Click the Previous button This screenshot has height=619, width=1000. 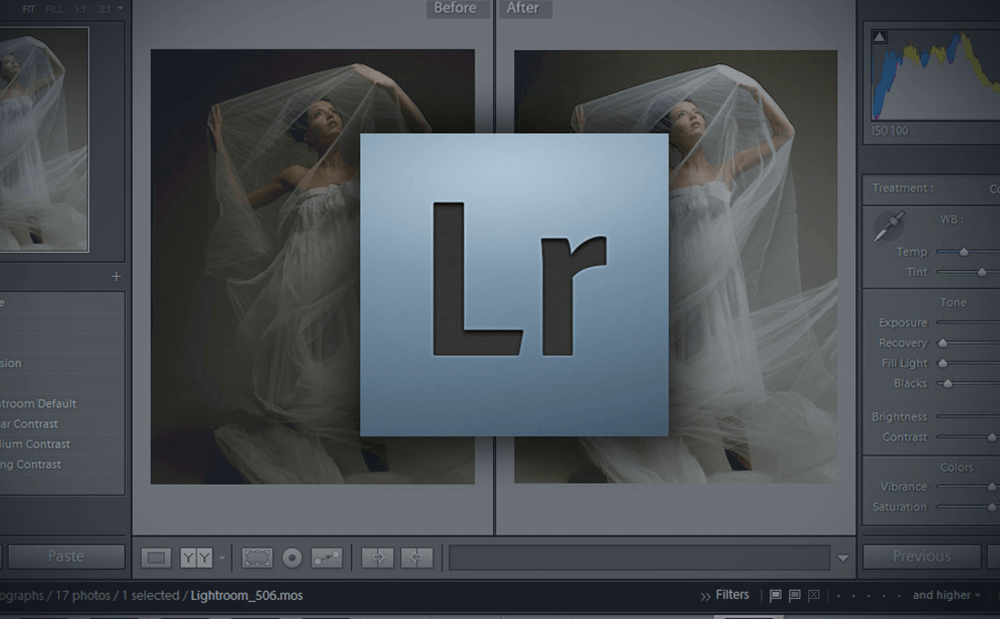click(x=922, y=557)
